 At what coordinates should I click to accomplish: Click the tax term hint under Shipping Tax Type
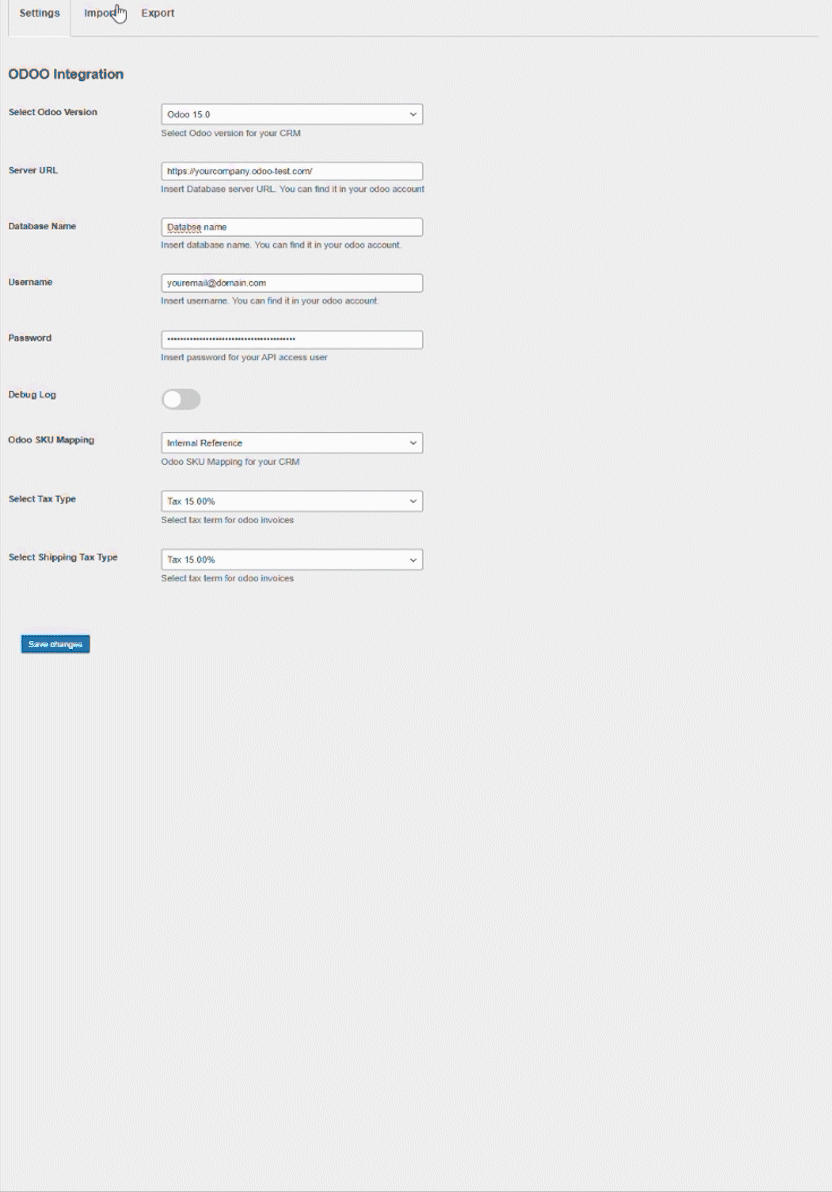click(x=227, y=579)
